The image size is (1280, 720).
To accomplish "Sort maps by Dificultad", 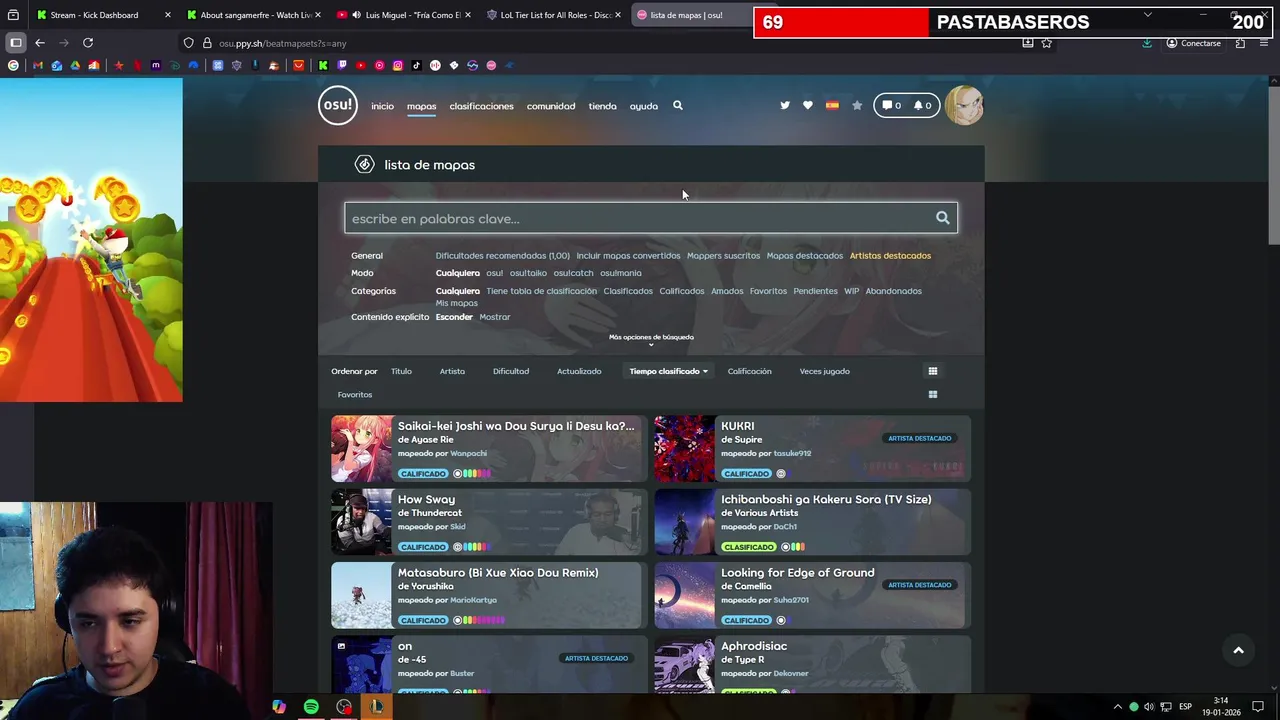I will pos(511,371).
